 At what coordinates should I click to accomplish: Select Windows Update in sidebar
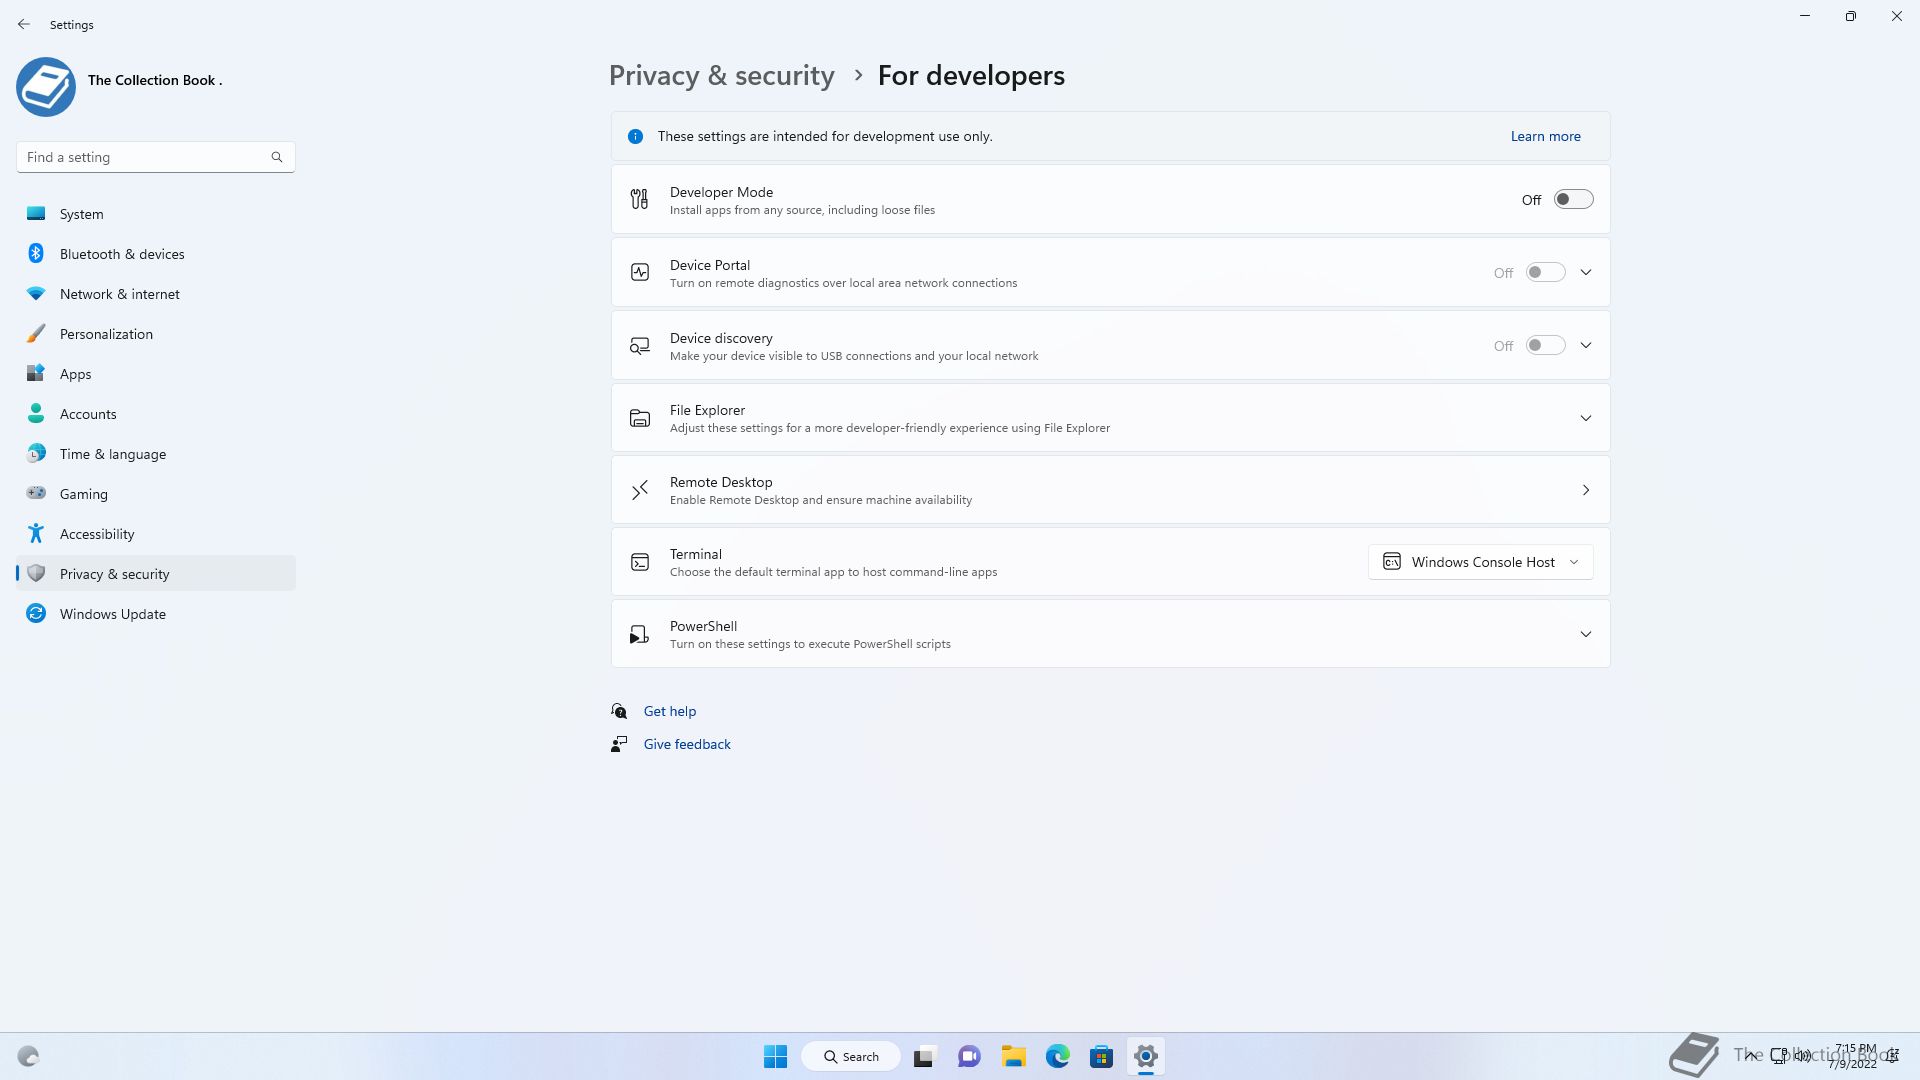click(156, 614)
